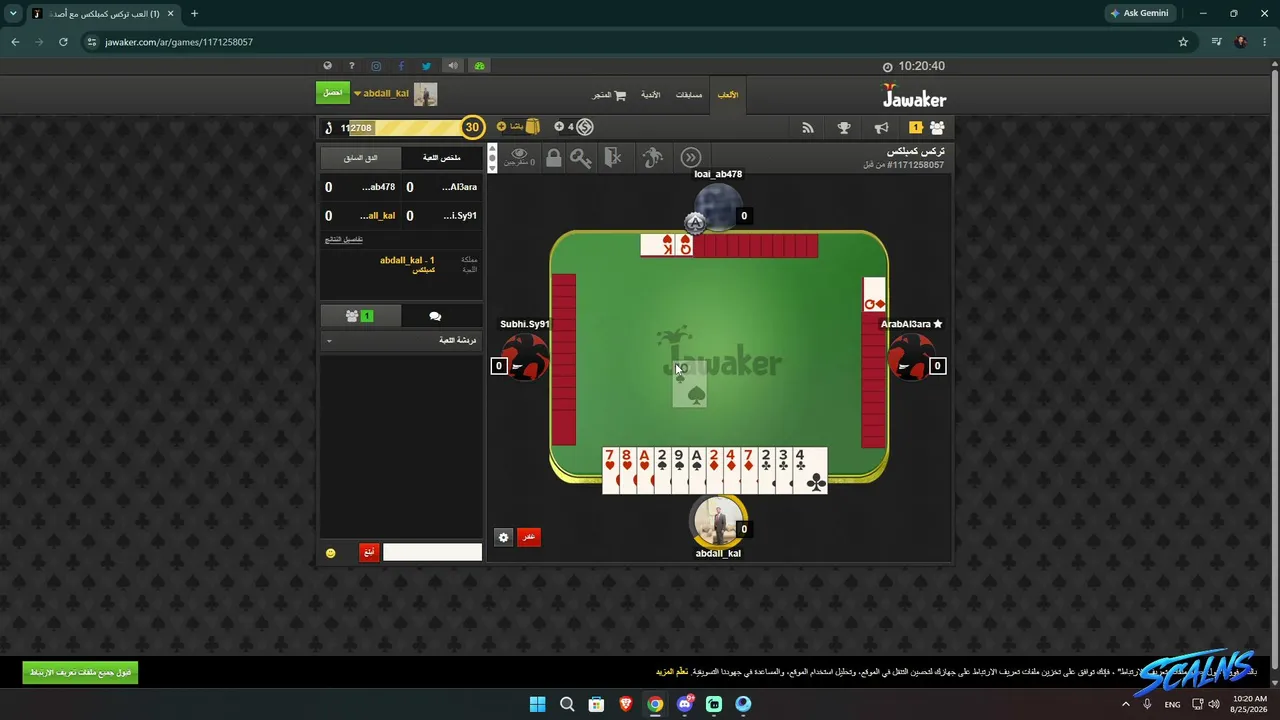Click the jester mascot icon in toolbar
1280x720 pixels.
click(653, 157)
